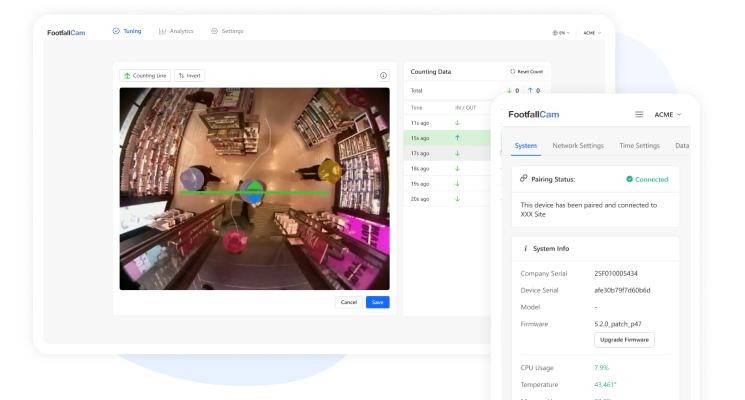This screenshot has width=745, height=400.
Task: Click the blue down arrow on counting line
Action: [255, 198]
